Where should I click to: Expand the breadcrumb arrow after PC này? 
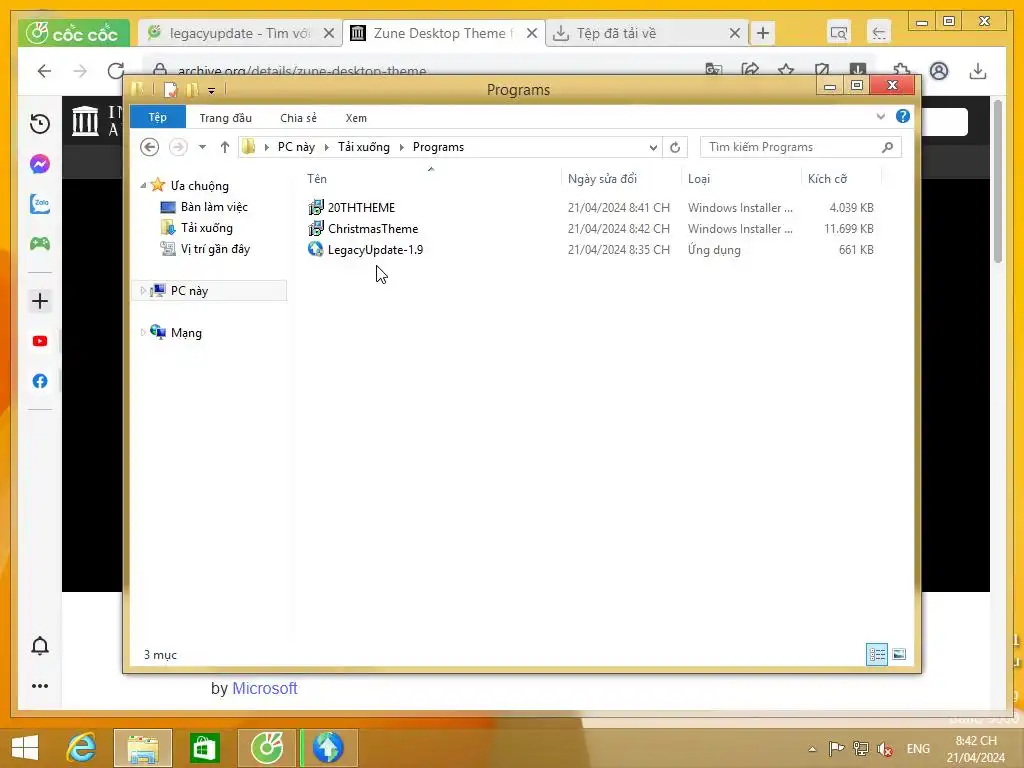[327, 147]
